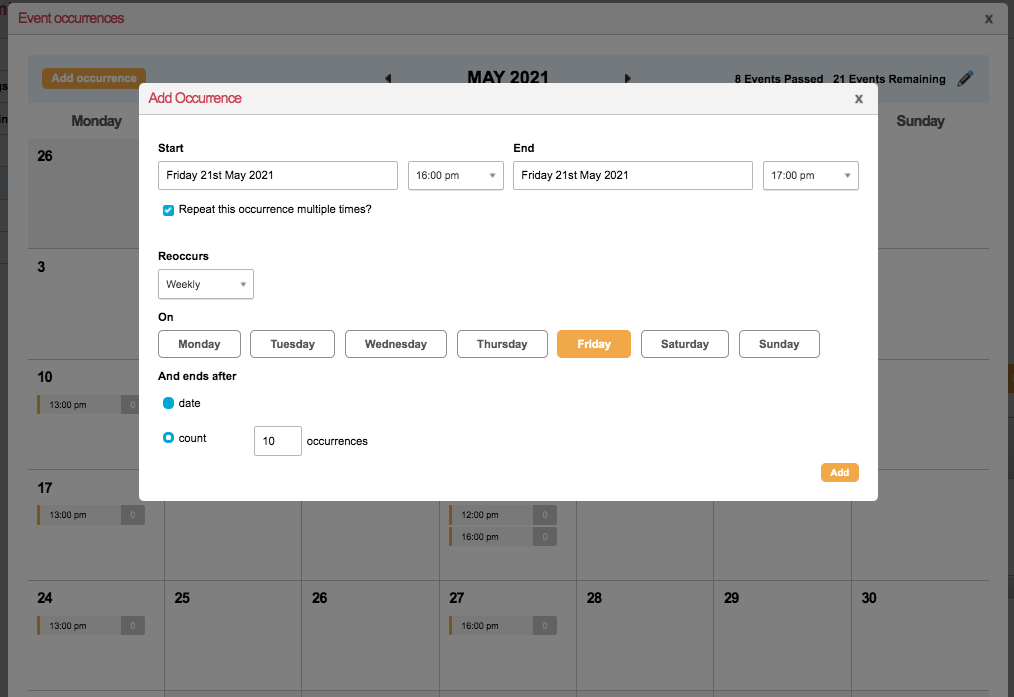Expand the Reoccurs Weekly dropdown
Screen dimensions: 1014x697
206,284
